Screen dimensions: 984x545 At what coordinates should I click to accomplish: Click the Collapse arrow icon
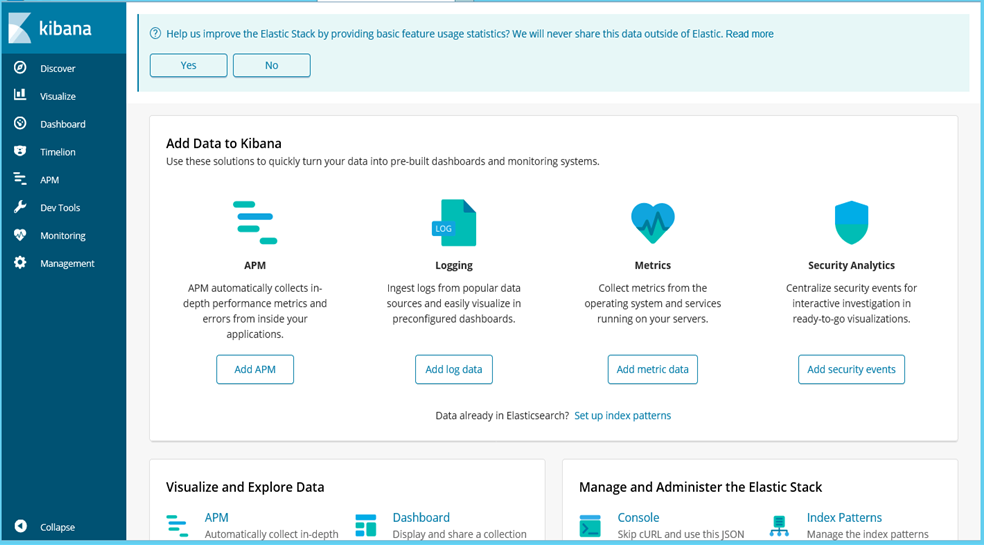[20, 526]
